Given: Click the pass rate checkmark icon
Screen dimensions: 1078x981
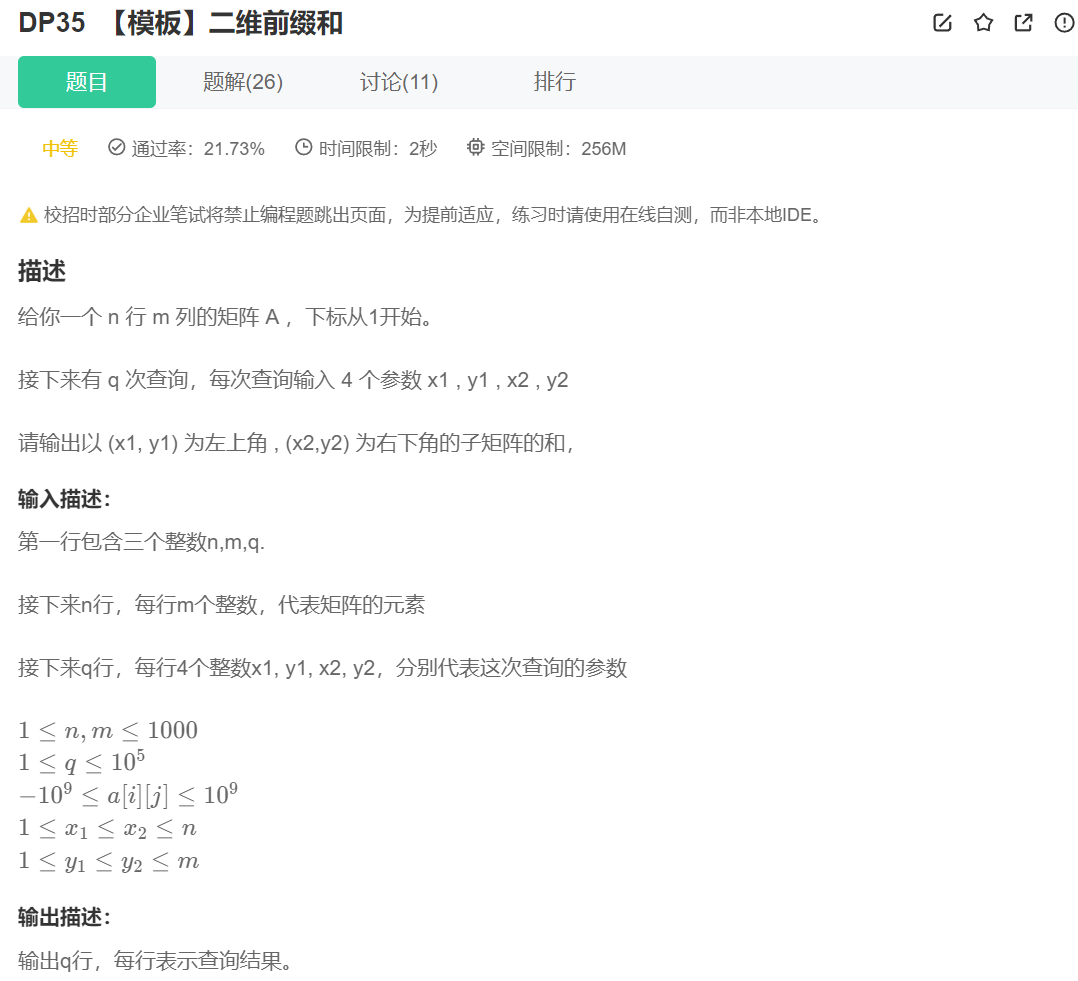Looking at the screenshot, I should point(116,147).
